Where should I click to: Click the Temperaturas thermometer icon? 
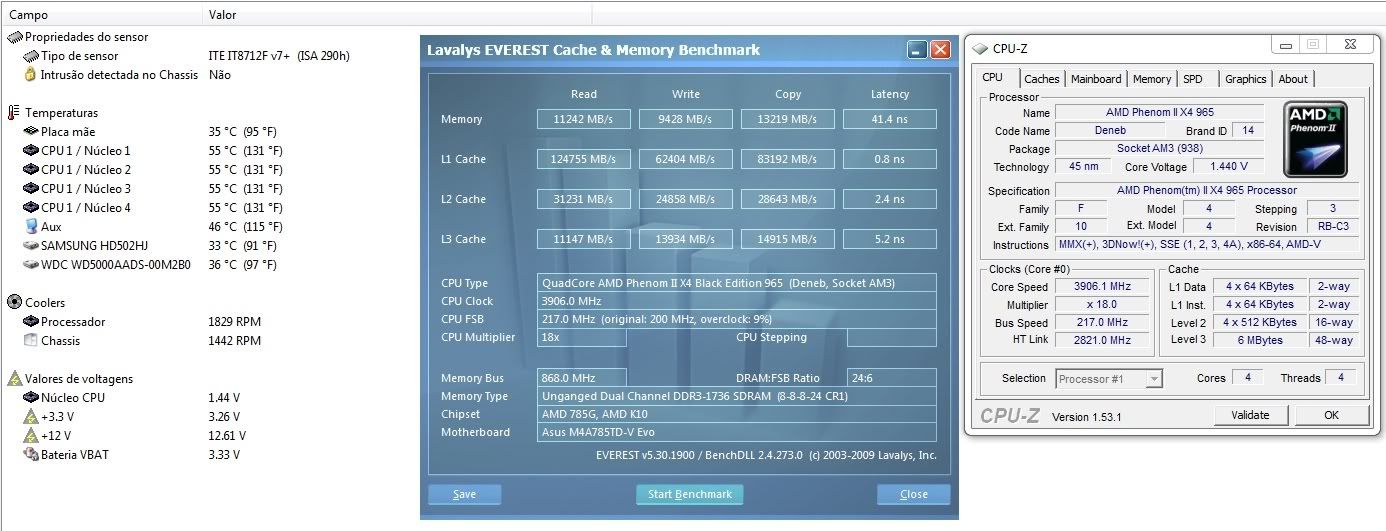pyautogui.click(x=14, y=113)
